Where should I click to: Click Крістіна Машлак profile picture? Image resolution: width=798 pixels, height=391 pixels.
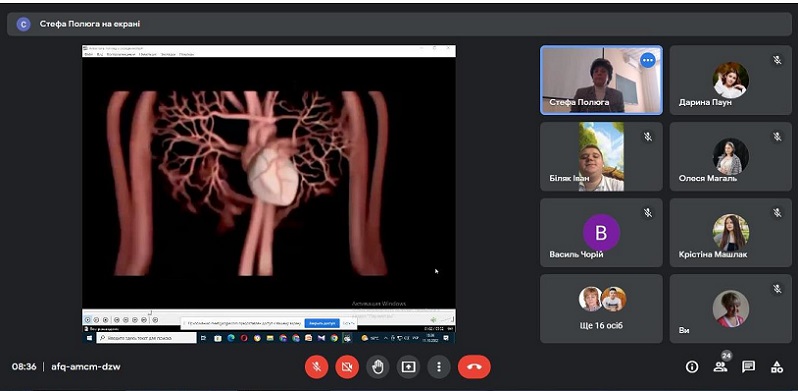pyautogui.click(x=730, y=232)
